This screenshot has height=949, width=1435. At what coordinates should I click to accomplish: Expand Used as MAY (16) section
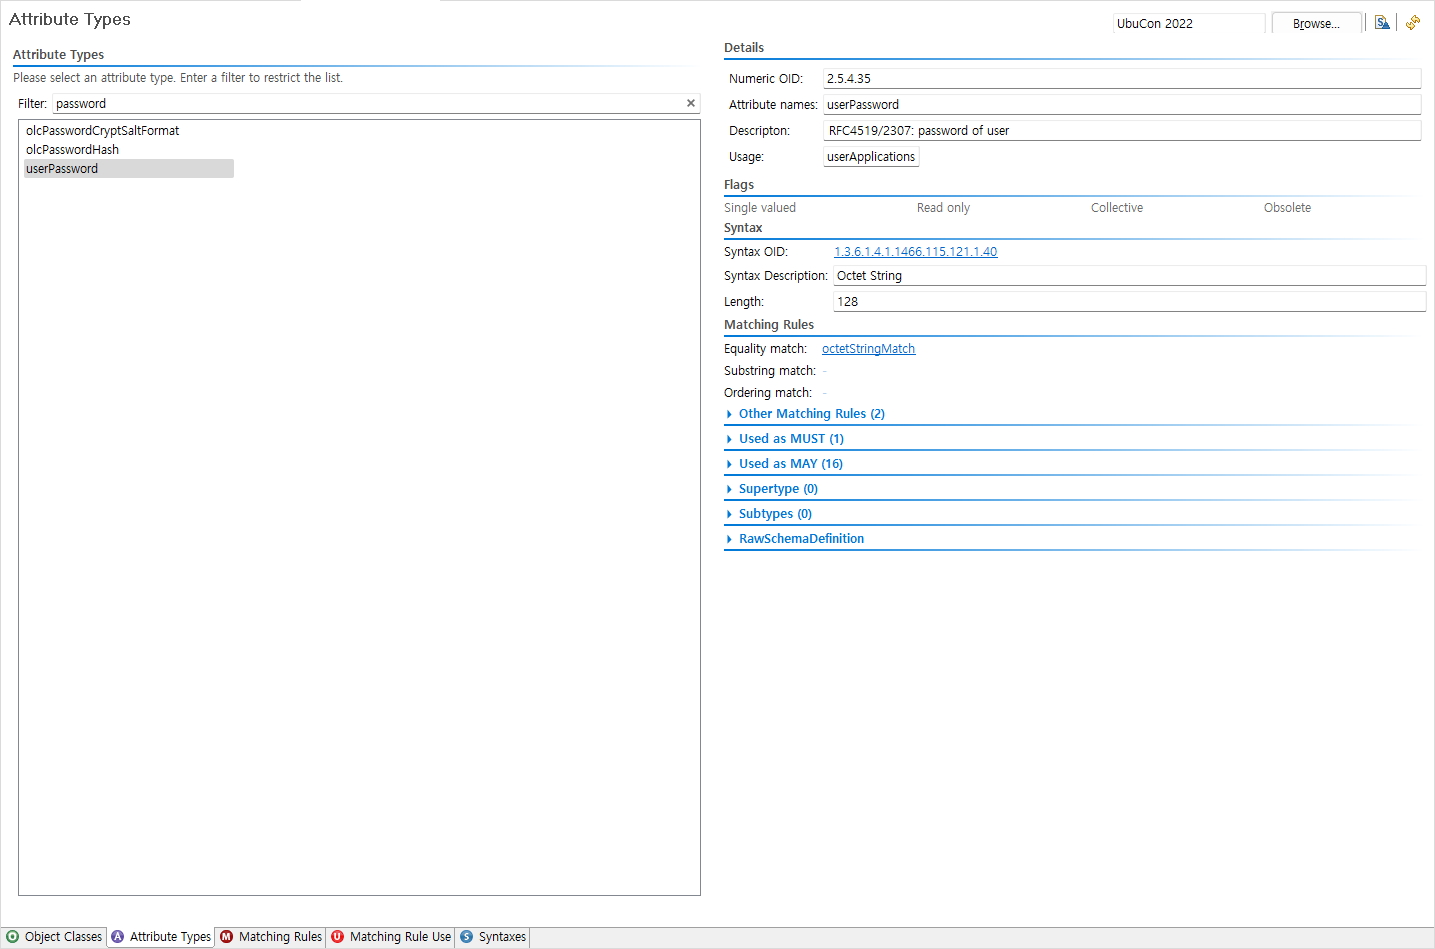[x=790, y=464]
